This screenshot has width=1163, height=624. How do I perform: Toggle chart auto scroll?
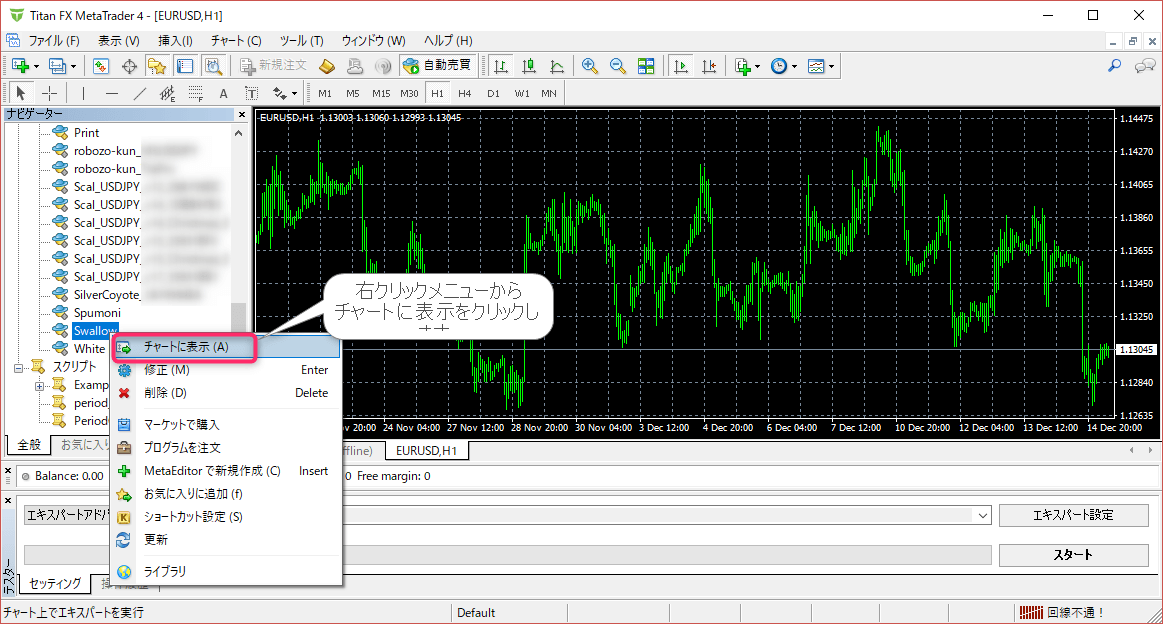tap(680, 66)
